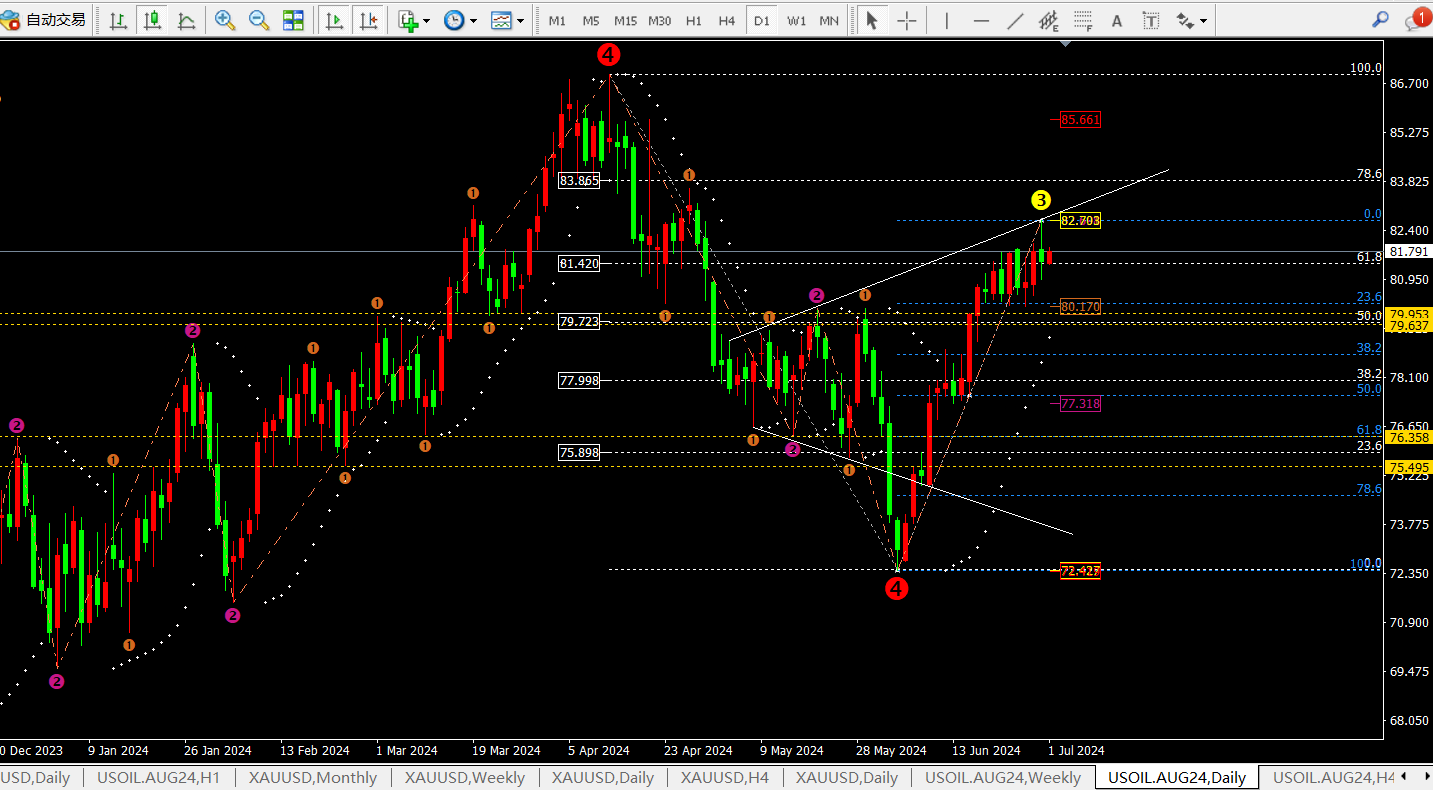This screenshot has width=1433, height=790.
Task: Select the yellow wave 3 marker
Action: pos(1041,199)
